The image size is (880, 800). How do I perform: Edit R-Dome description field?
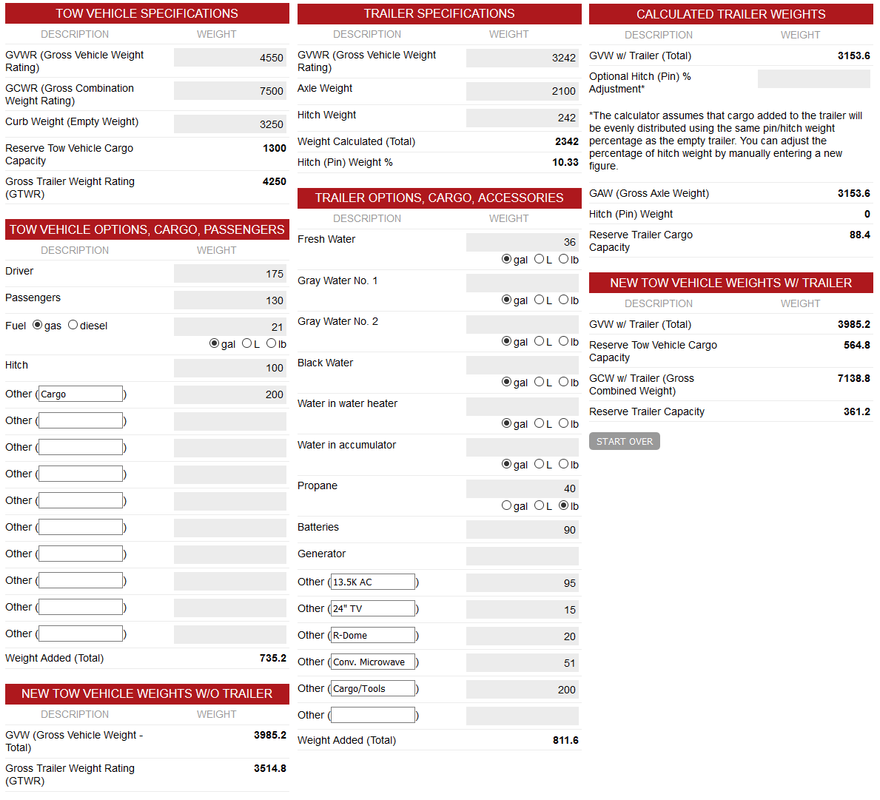pos(373,637)
